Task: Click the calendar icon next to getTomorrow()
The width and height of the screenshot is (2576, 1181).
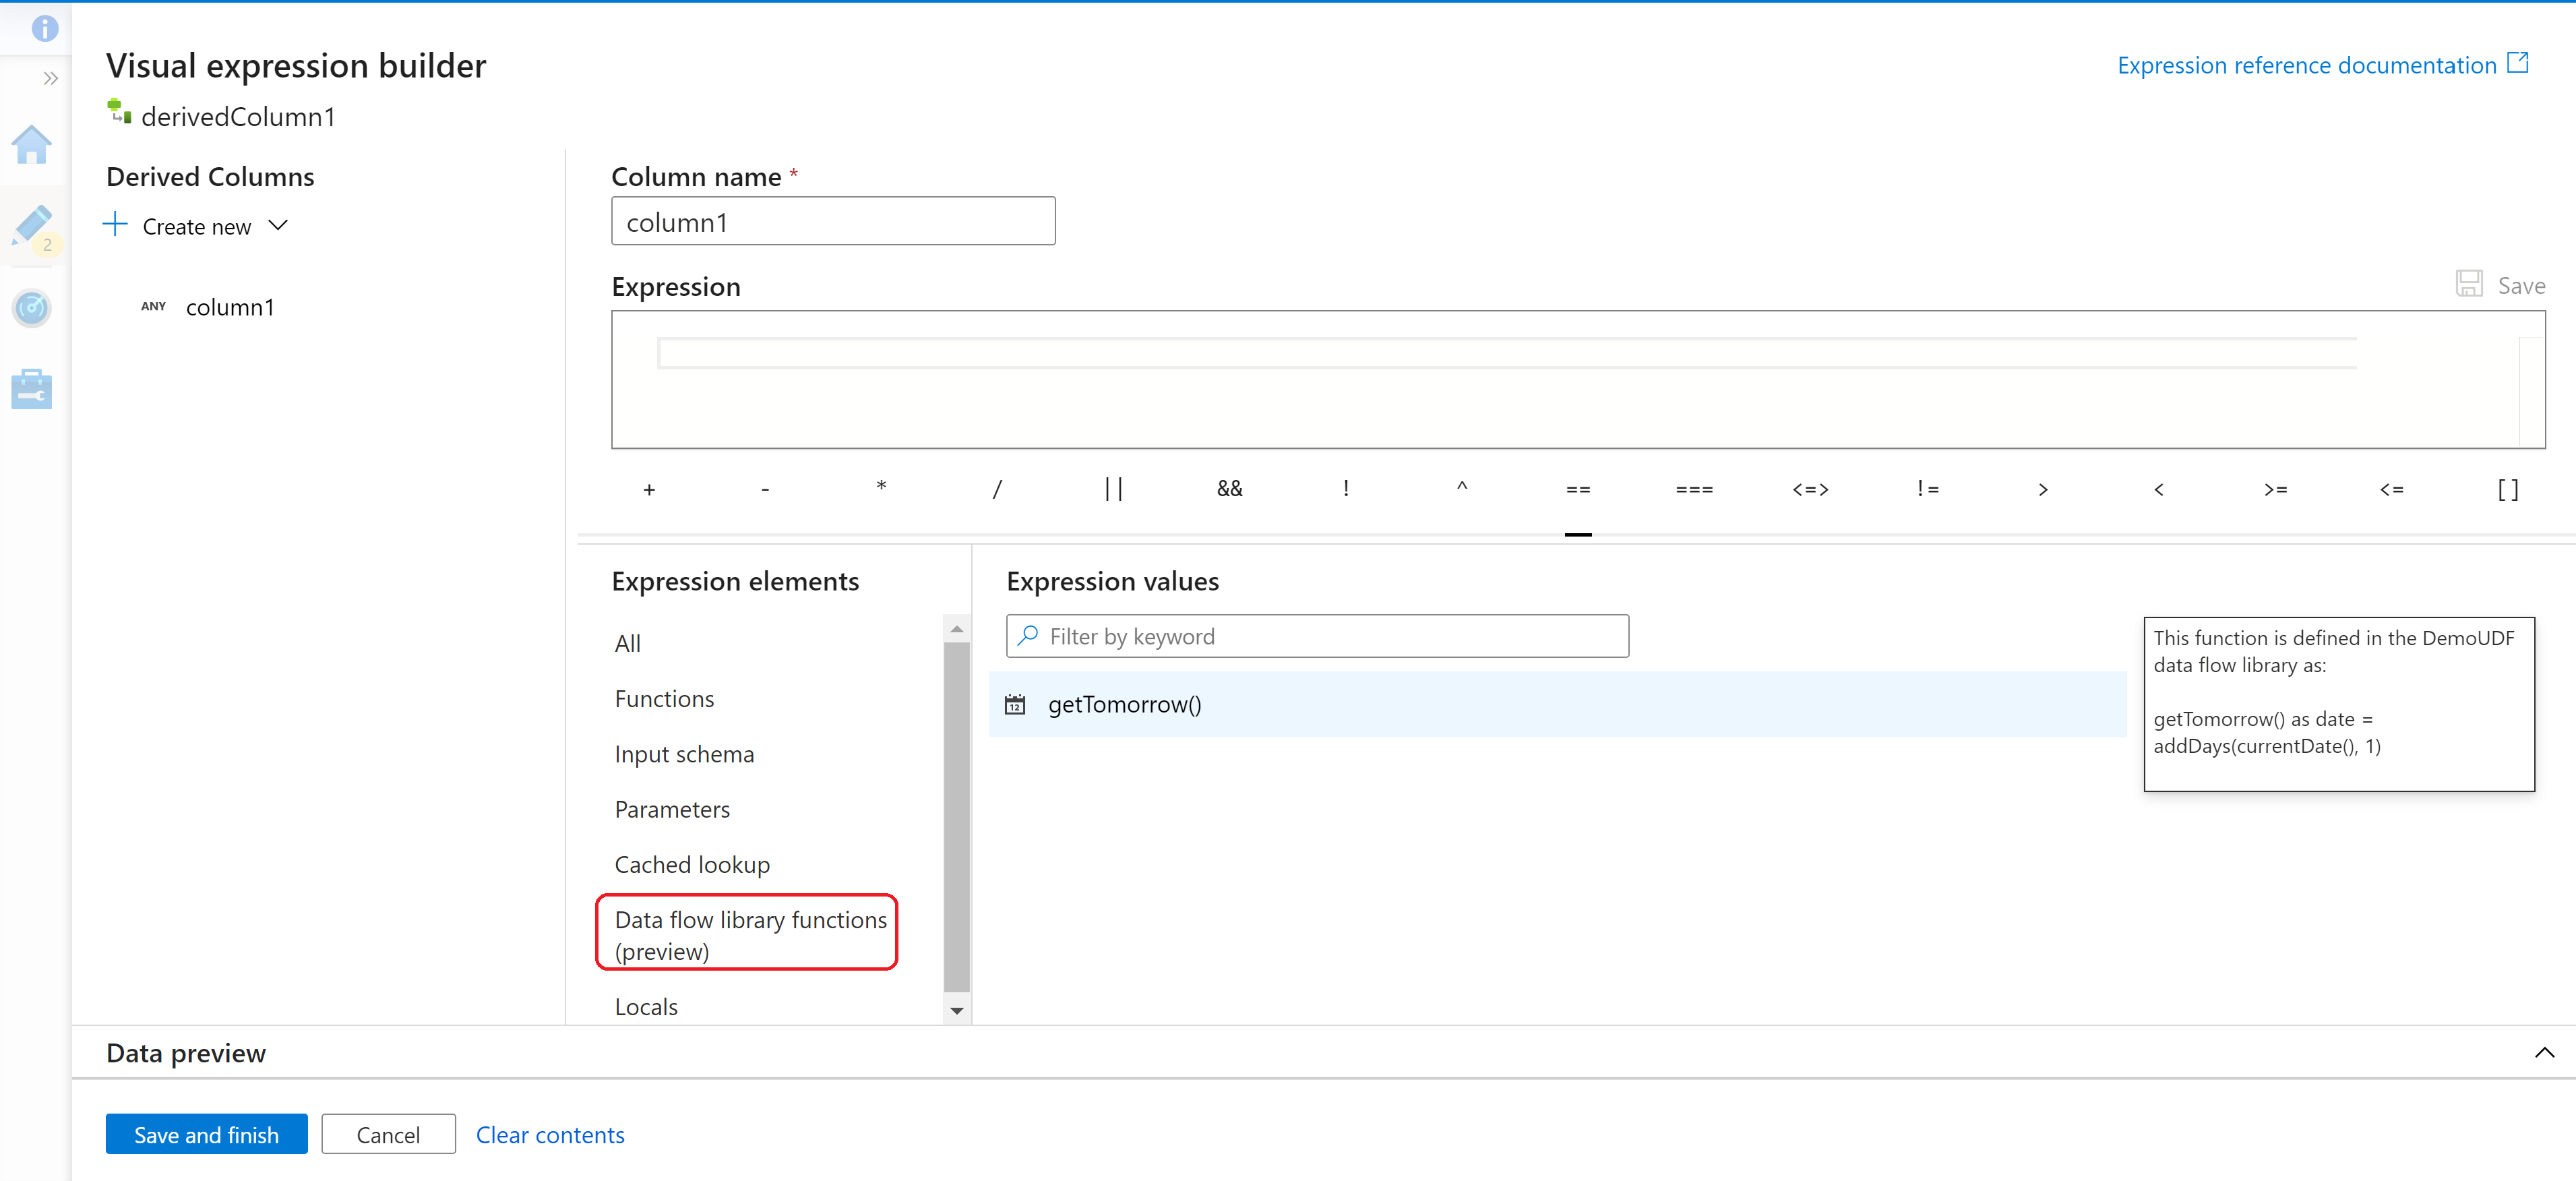Action: [1015, 703]
